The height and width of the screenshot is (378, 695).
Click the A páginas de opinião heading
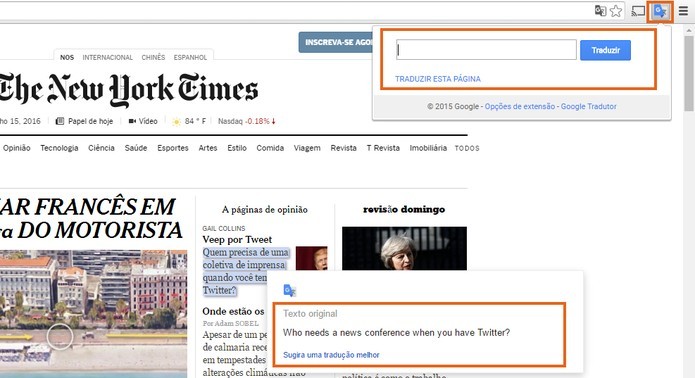coord(265,210)
